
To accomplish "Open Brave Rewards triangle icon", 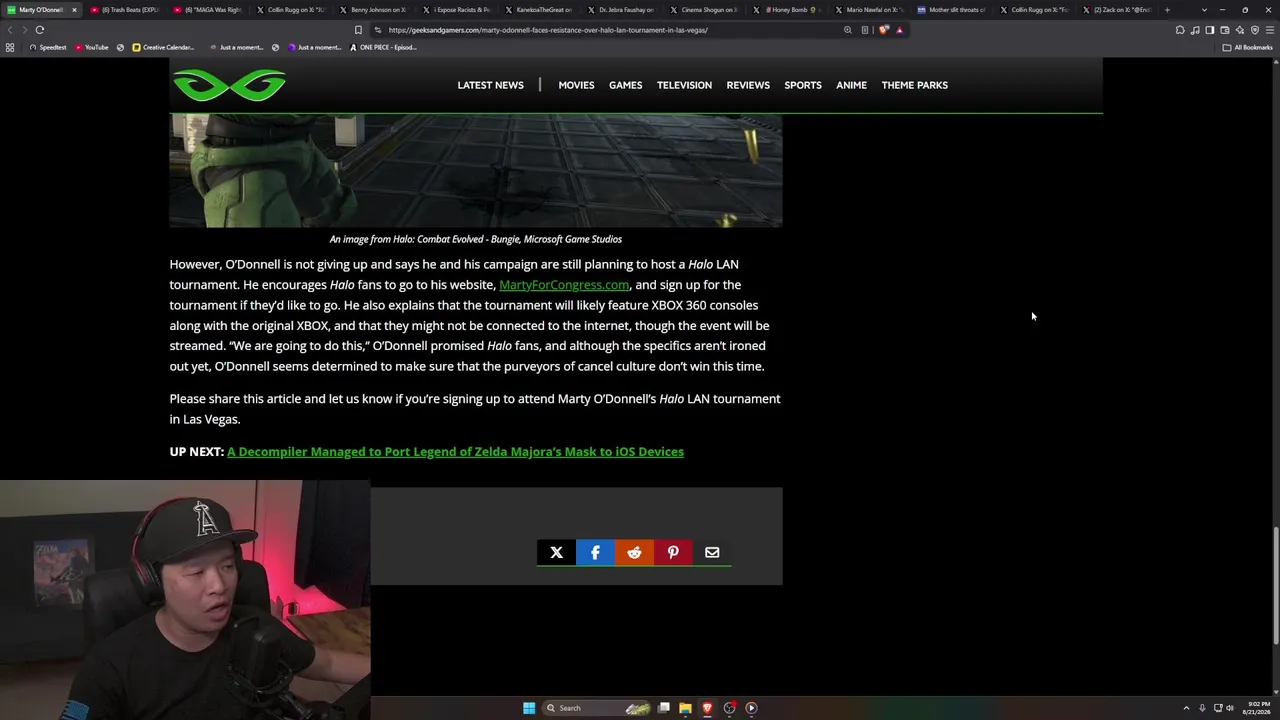I will click(x=899, y=30).
